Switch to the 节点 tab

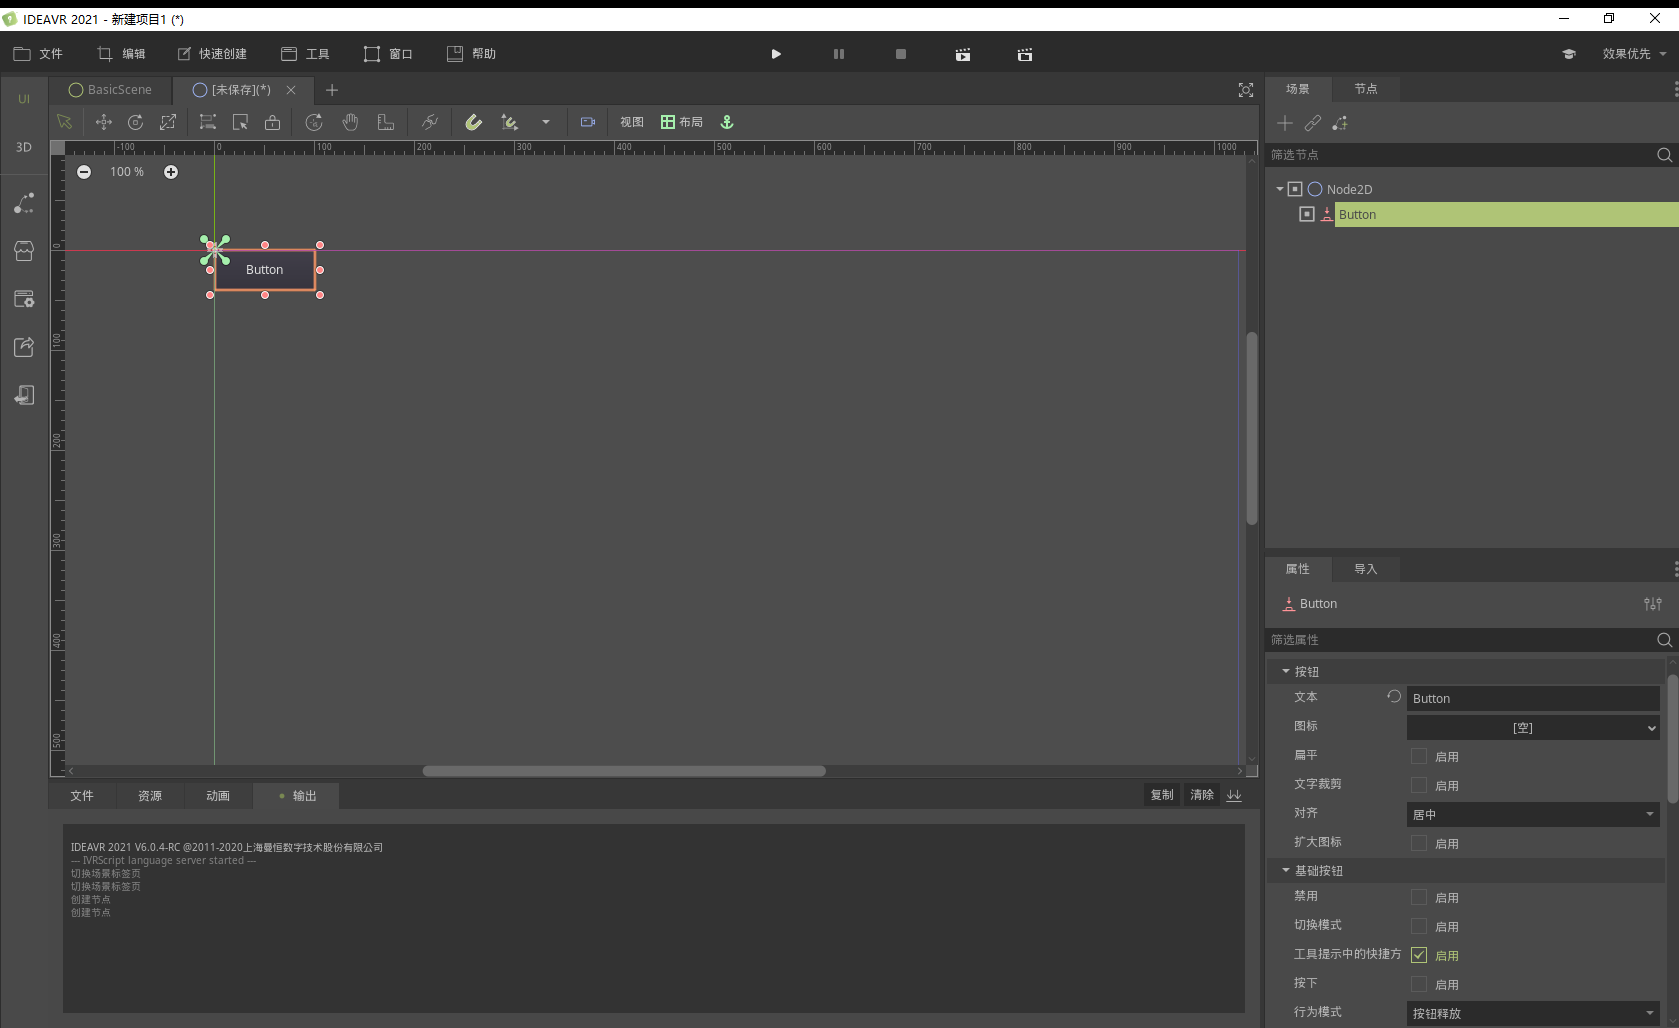tap(1366, 89)
